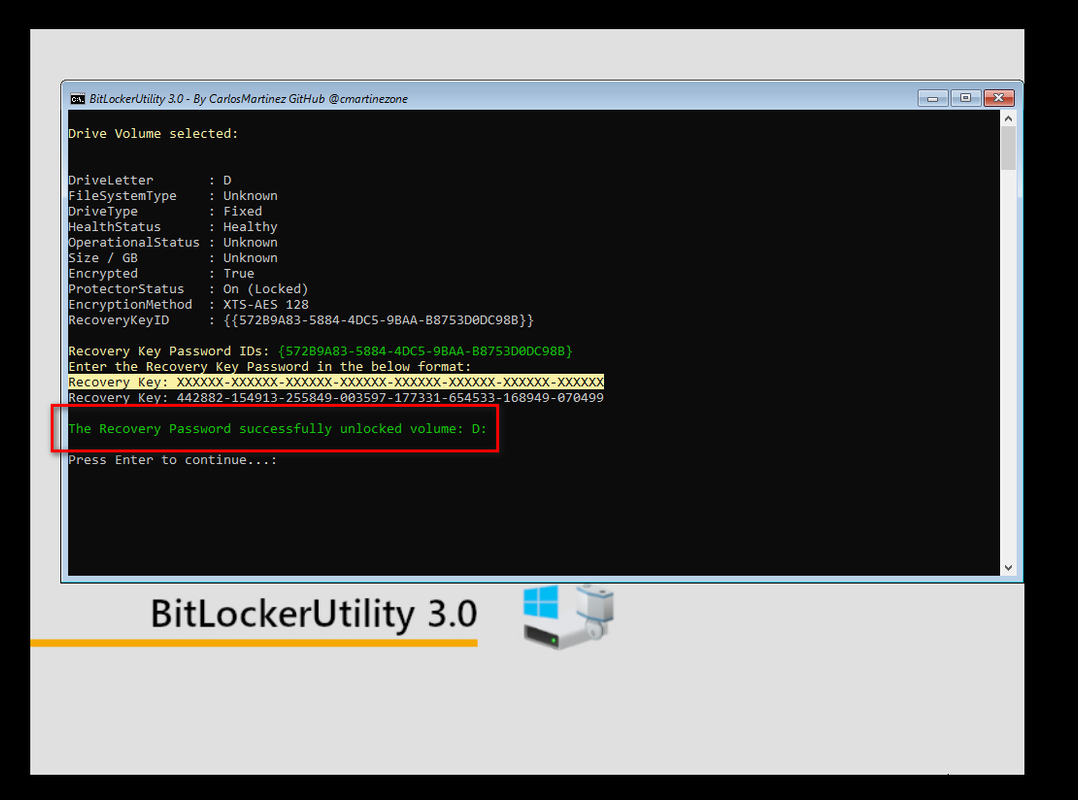Click the DriveLetter : D line
The width and height of the screenshot is (1078, 800).
point(150,180)
